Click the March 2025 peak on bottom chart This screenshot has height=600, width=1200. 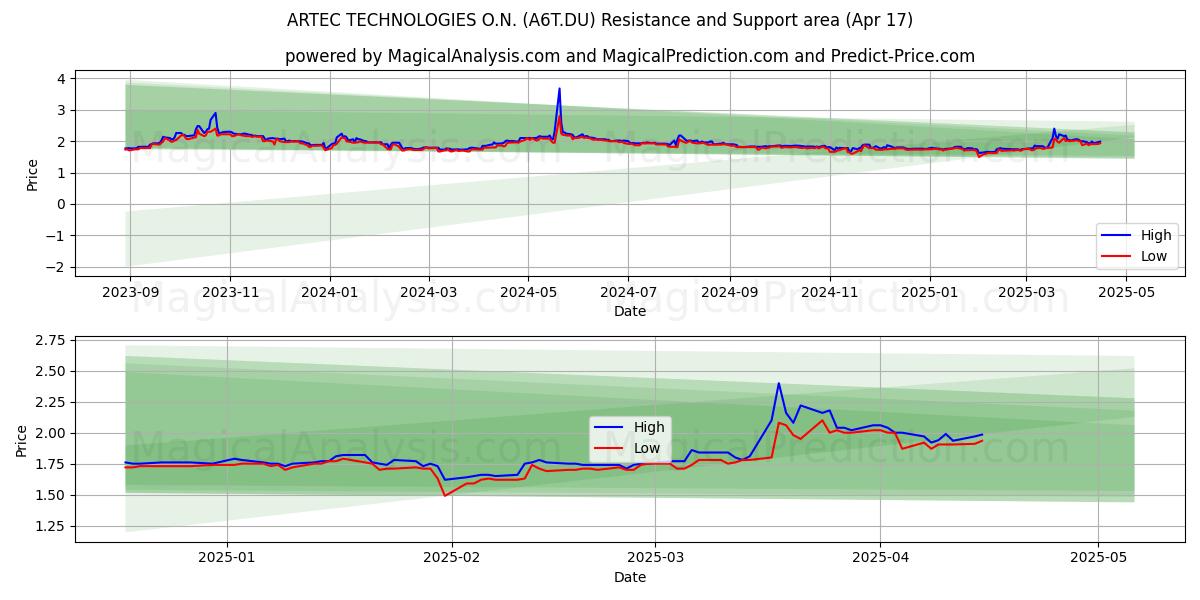(779, 383)
